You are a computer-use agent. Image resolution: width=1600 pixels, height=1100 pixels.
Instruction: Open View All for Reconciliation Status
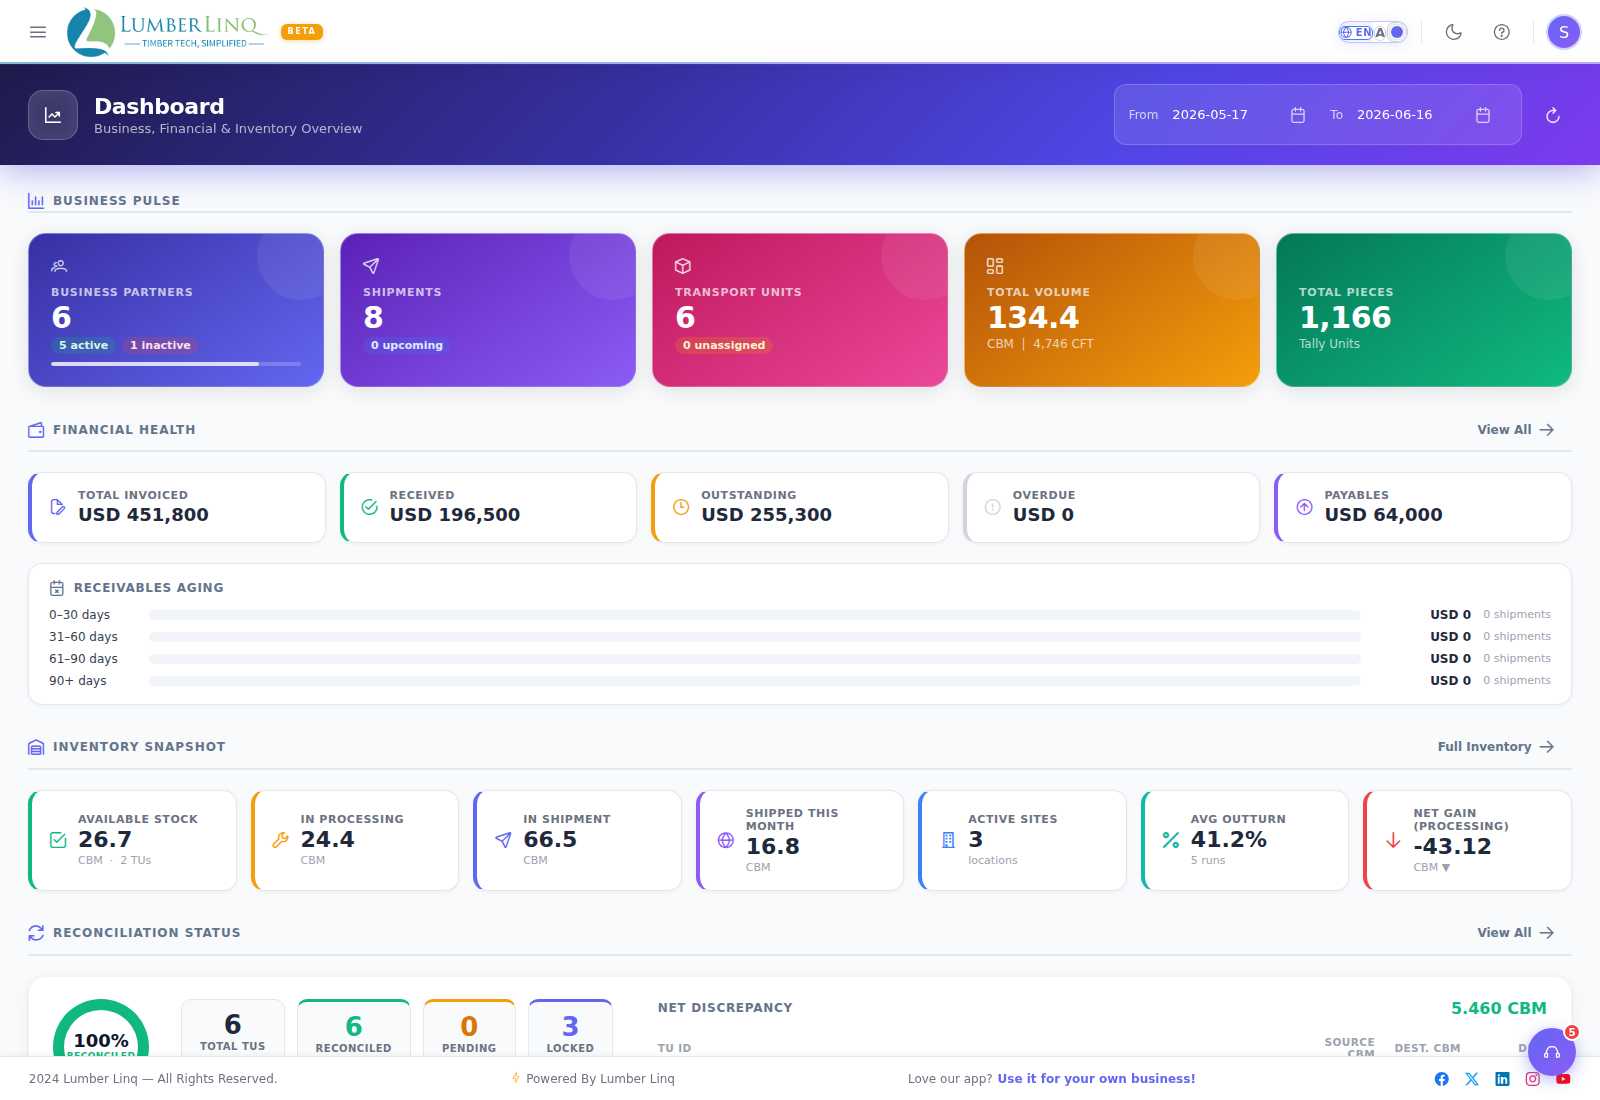pos(1516,933)
